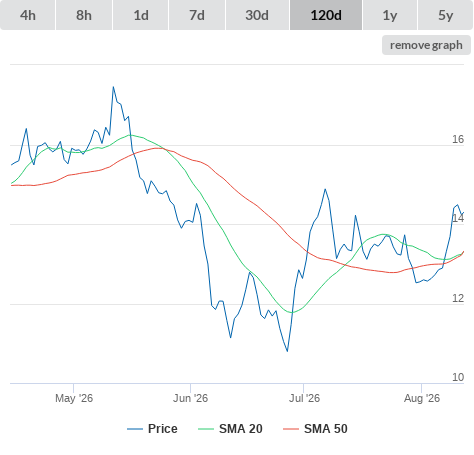Image resolution: width=474 pixels, height=455 pixels.
Task: Click the 16 value on y-axis
Action: click(x=458, y=139)
